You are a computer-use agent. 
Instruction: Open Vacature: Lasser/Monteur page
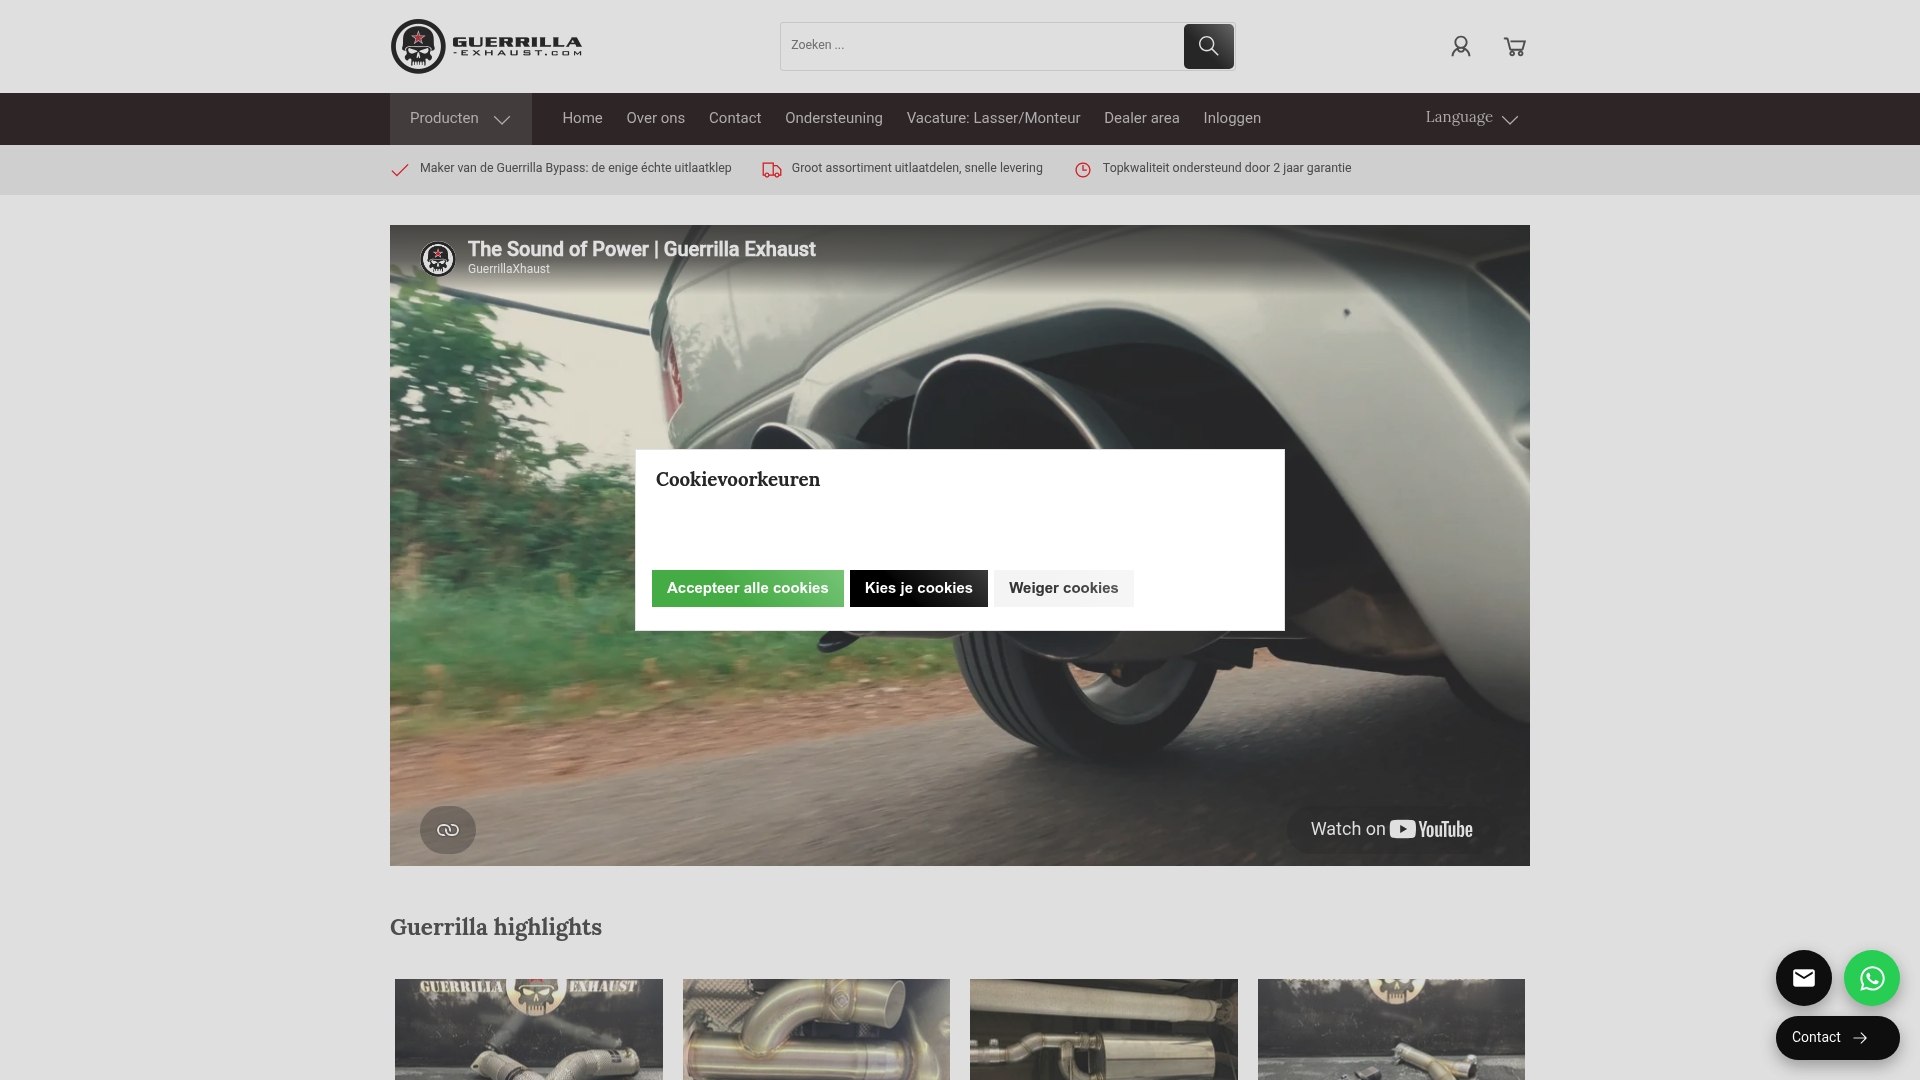pyautogui.click(x=993, y=118)
